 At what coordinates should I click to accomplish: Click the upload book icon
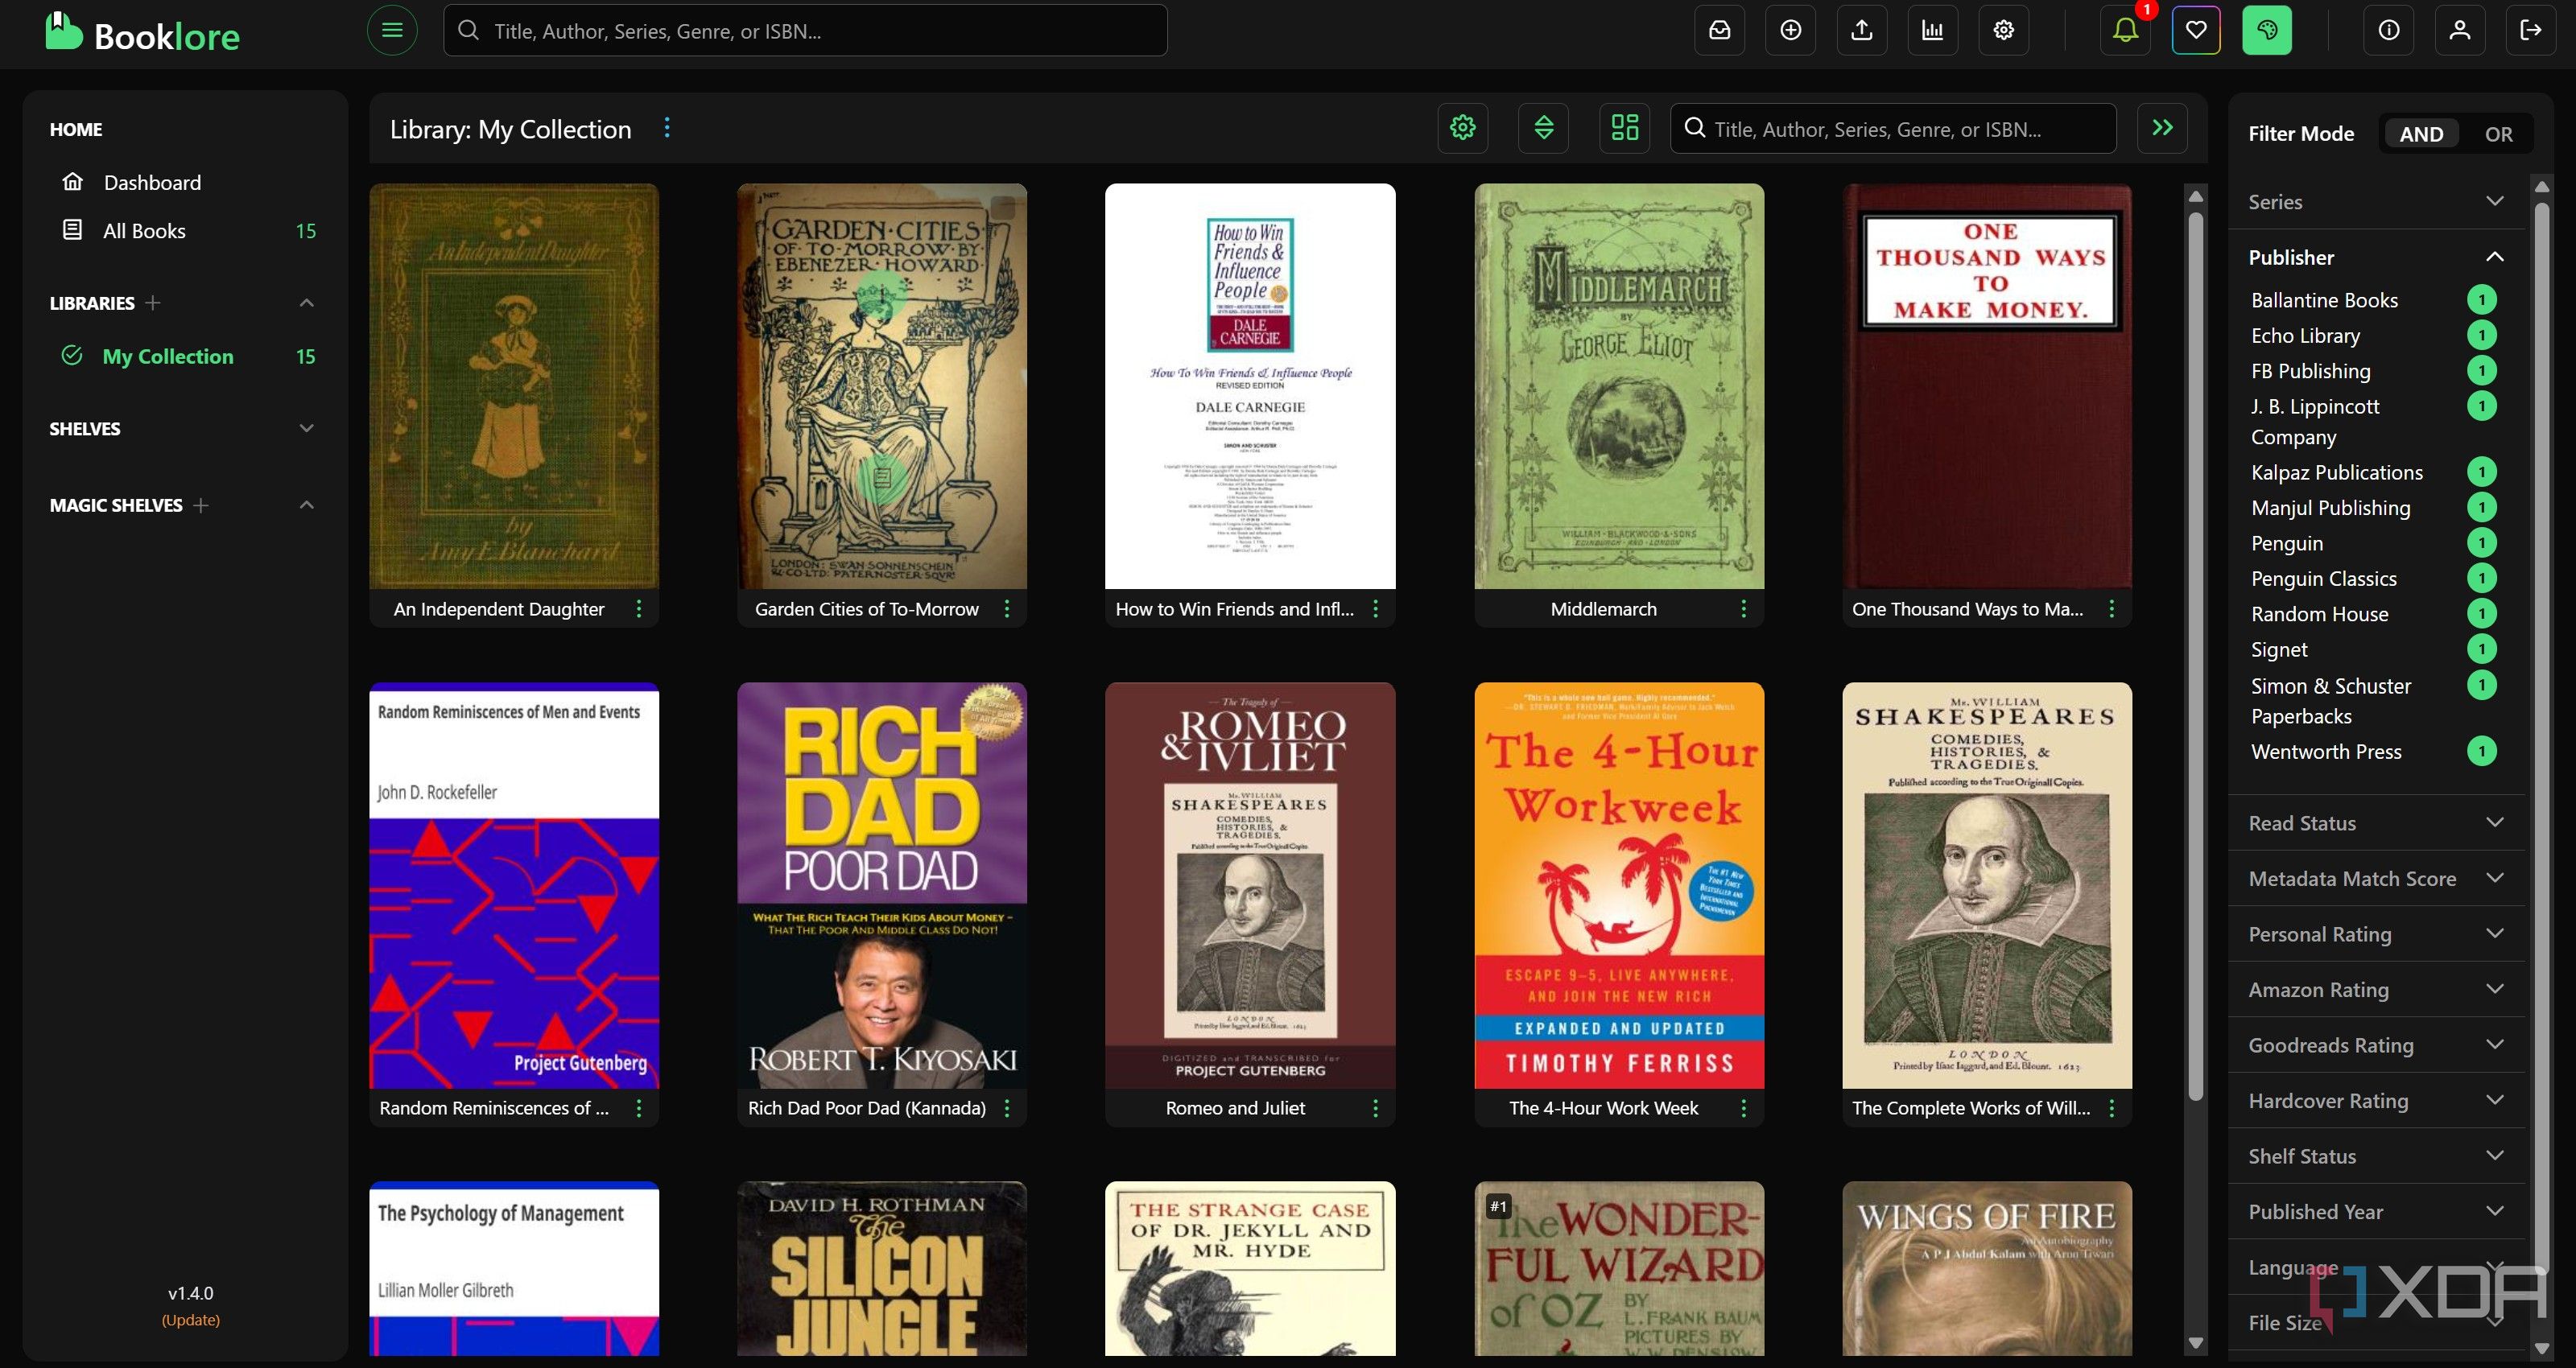click(1862, 30)
